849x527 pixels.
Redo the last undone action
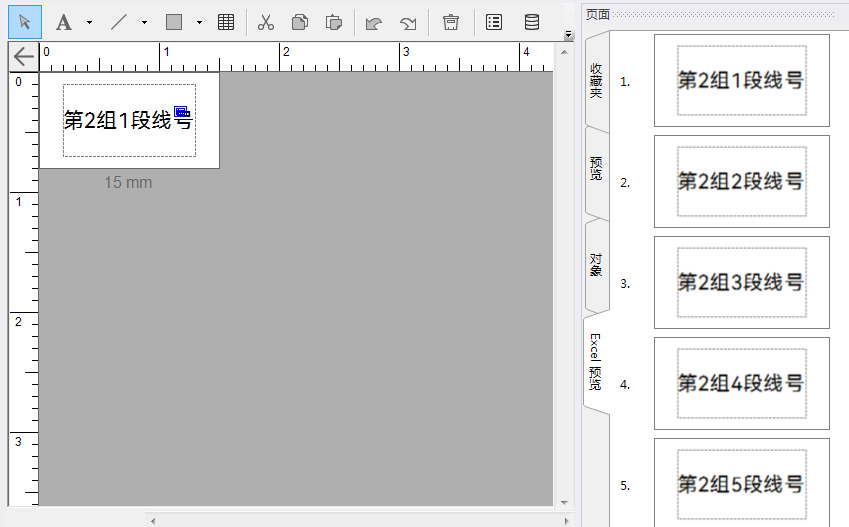tap(408, 22)
